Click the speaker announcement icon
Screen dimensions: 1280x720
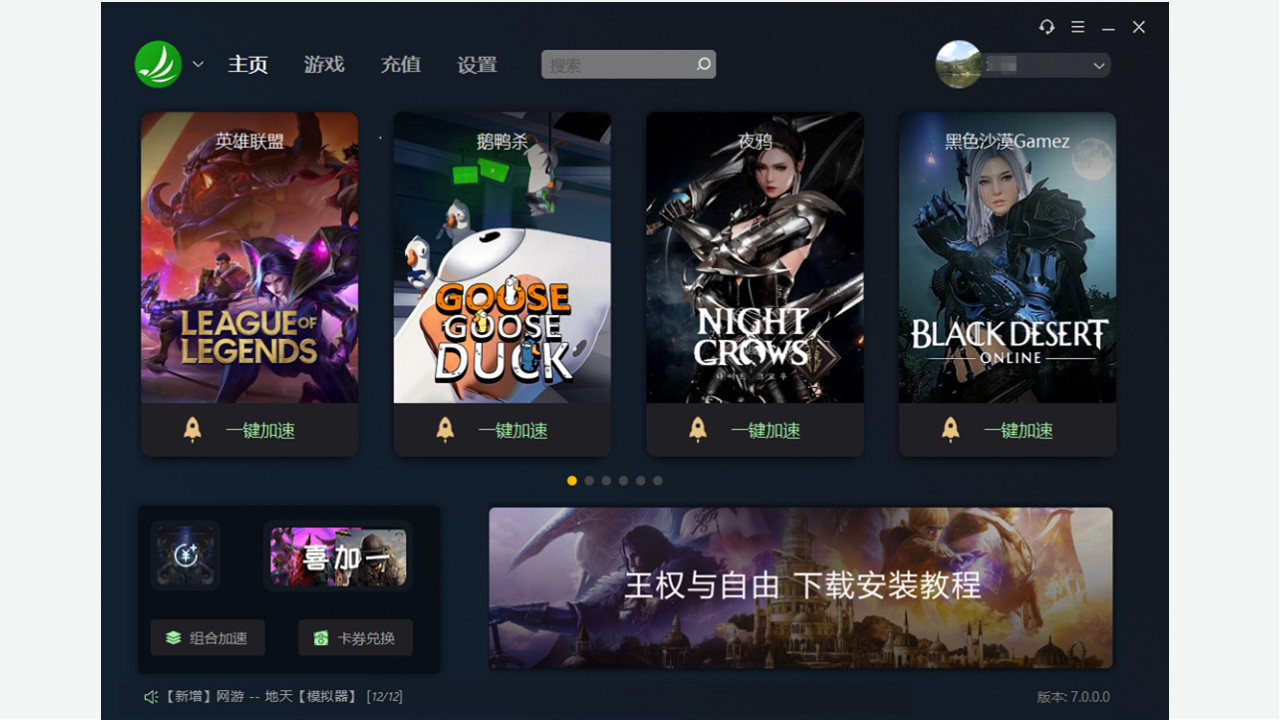[151, 697]
